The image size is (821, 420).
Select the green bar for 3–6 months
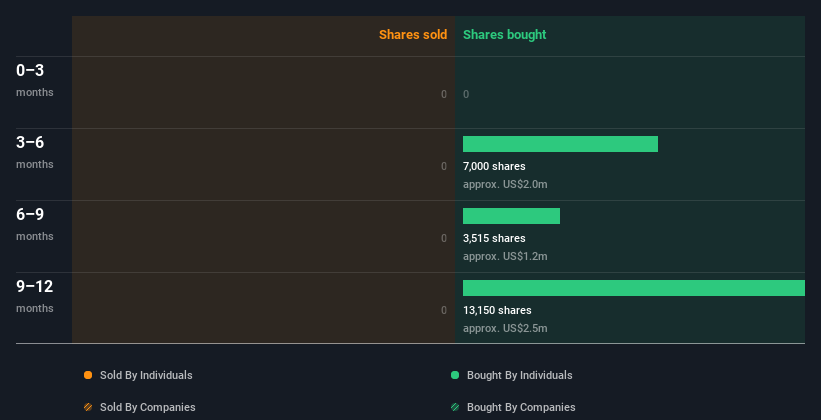pyautogui.click(x=560, y=144)
